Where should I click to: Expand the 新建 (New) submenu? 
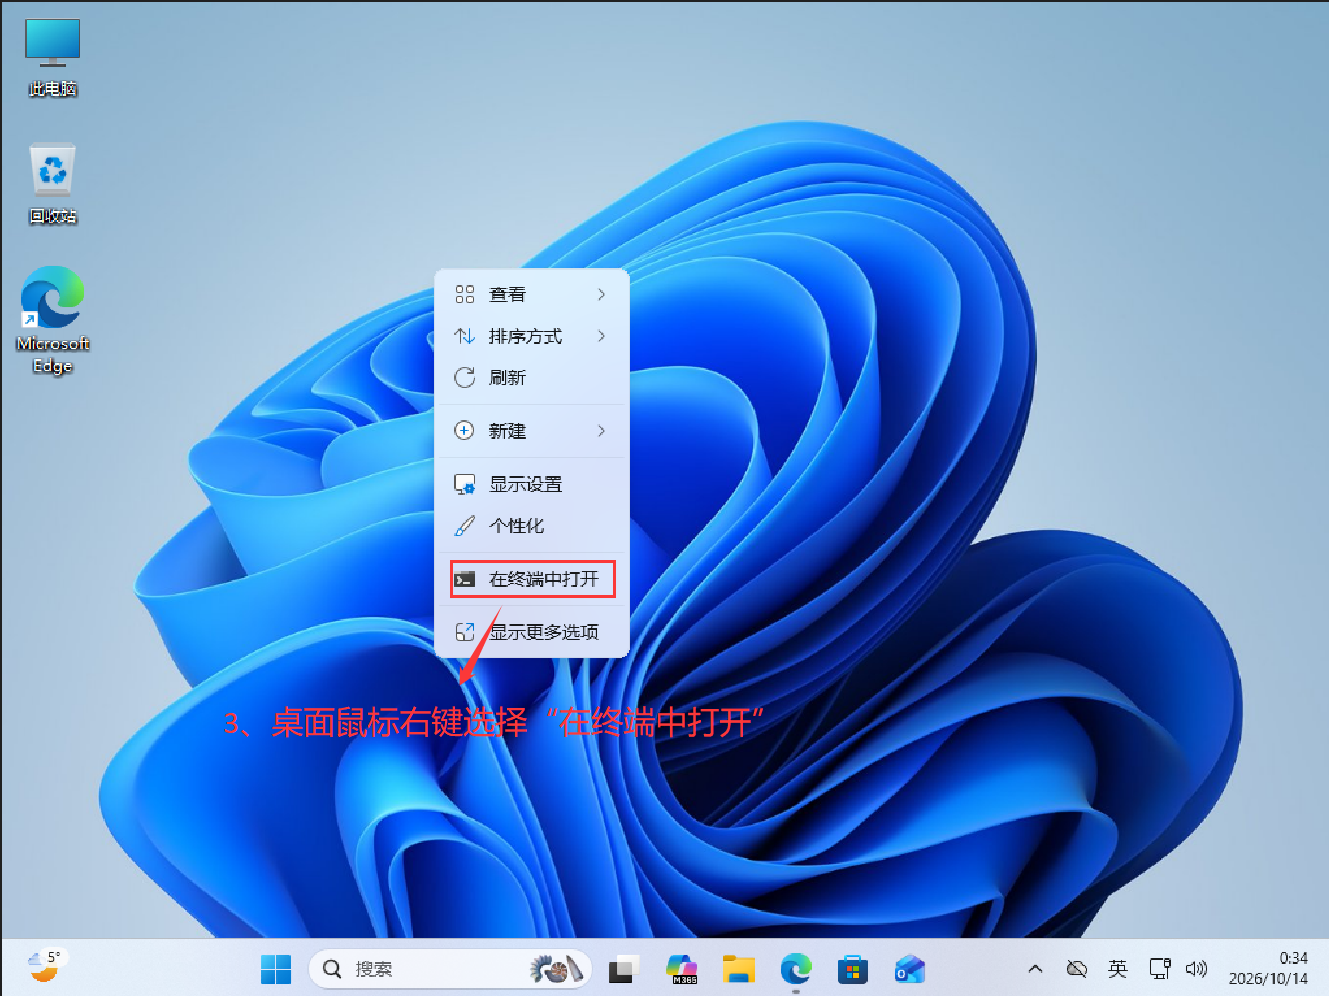[x=532, y=431]
